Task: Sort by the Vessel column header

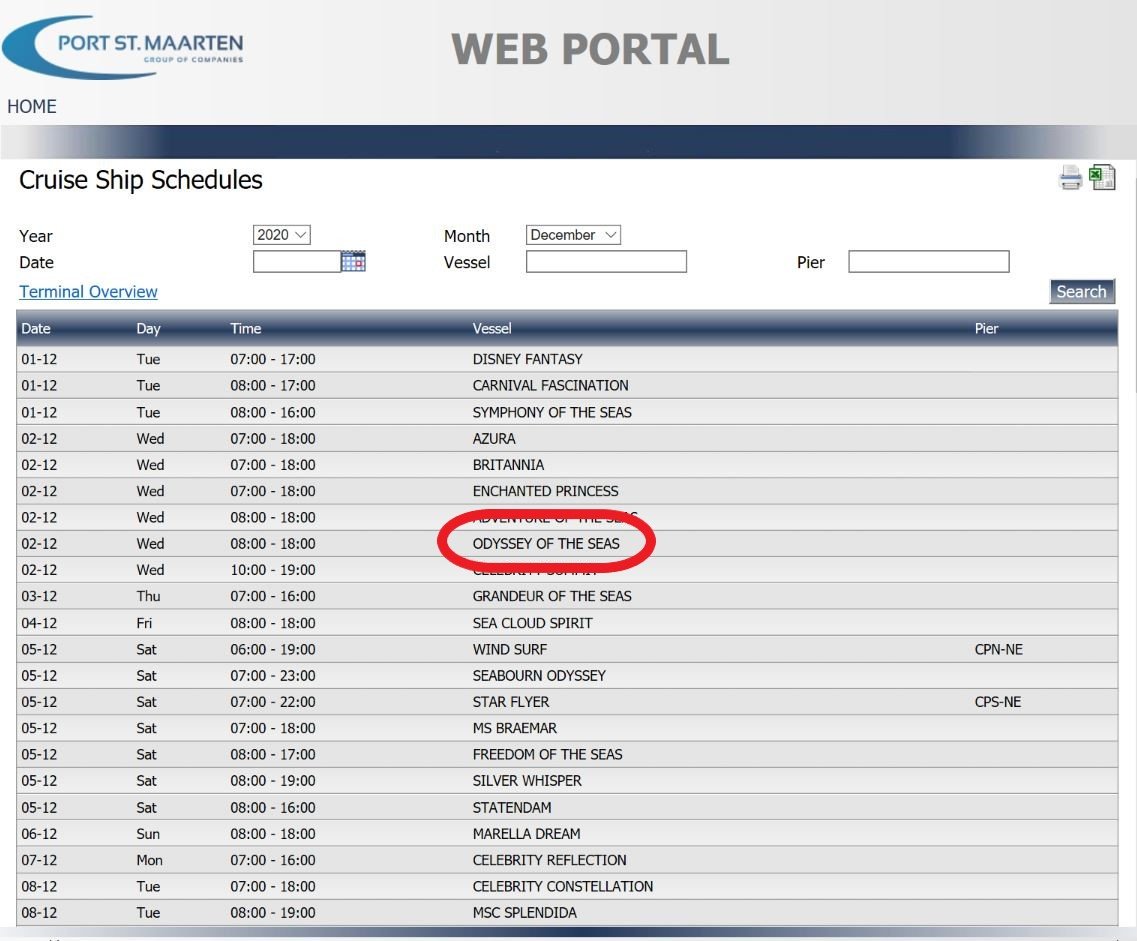Action: 492,328
